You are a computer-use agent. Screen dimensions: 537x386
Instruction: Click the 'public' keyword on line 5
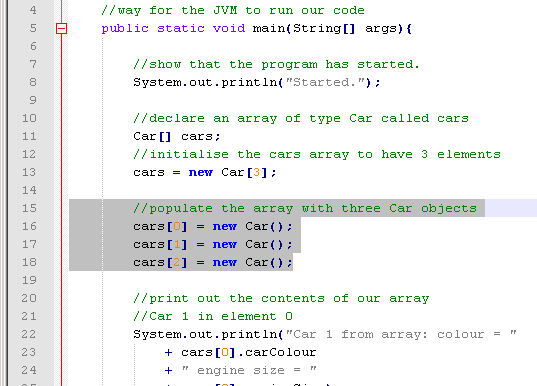[x=125, y=28]
